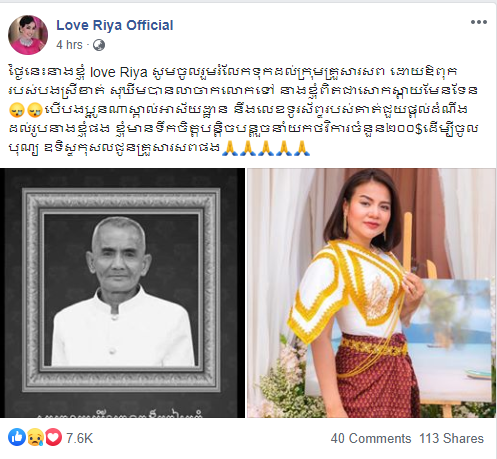Screen dimensions: 497x459
Task: Click the globe public audience icon
Action: pos(99,45)
